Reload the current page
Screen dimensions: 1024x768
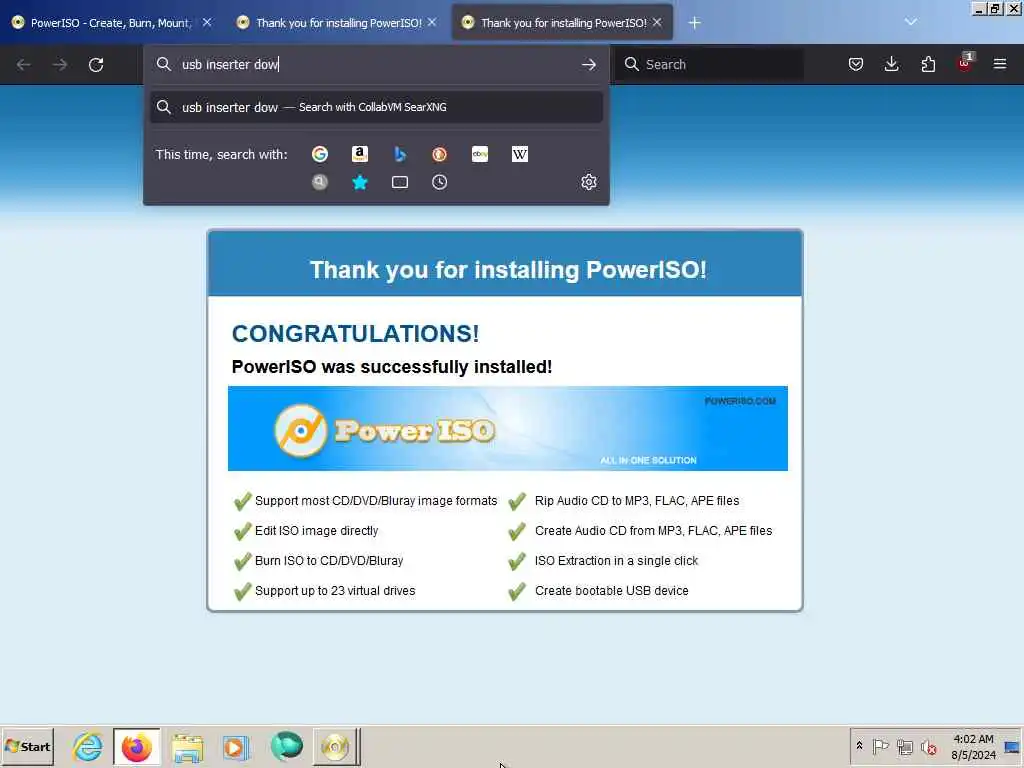[96, 65]
